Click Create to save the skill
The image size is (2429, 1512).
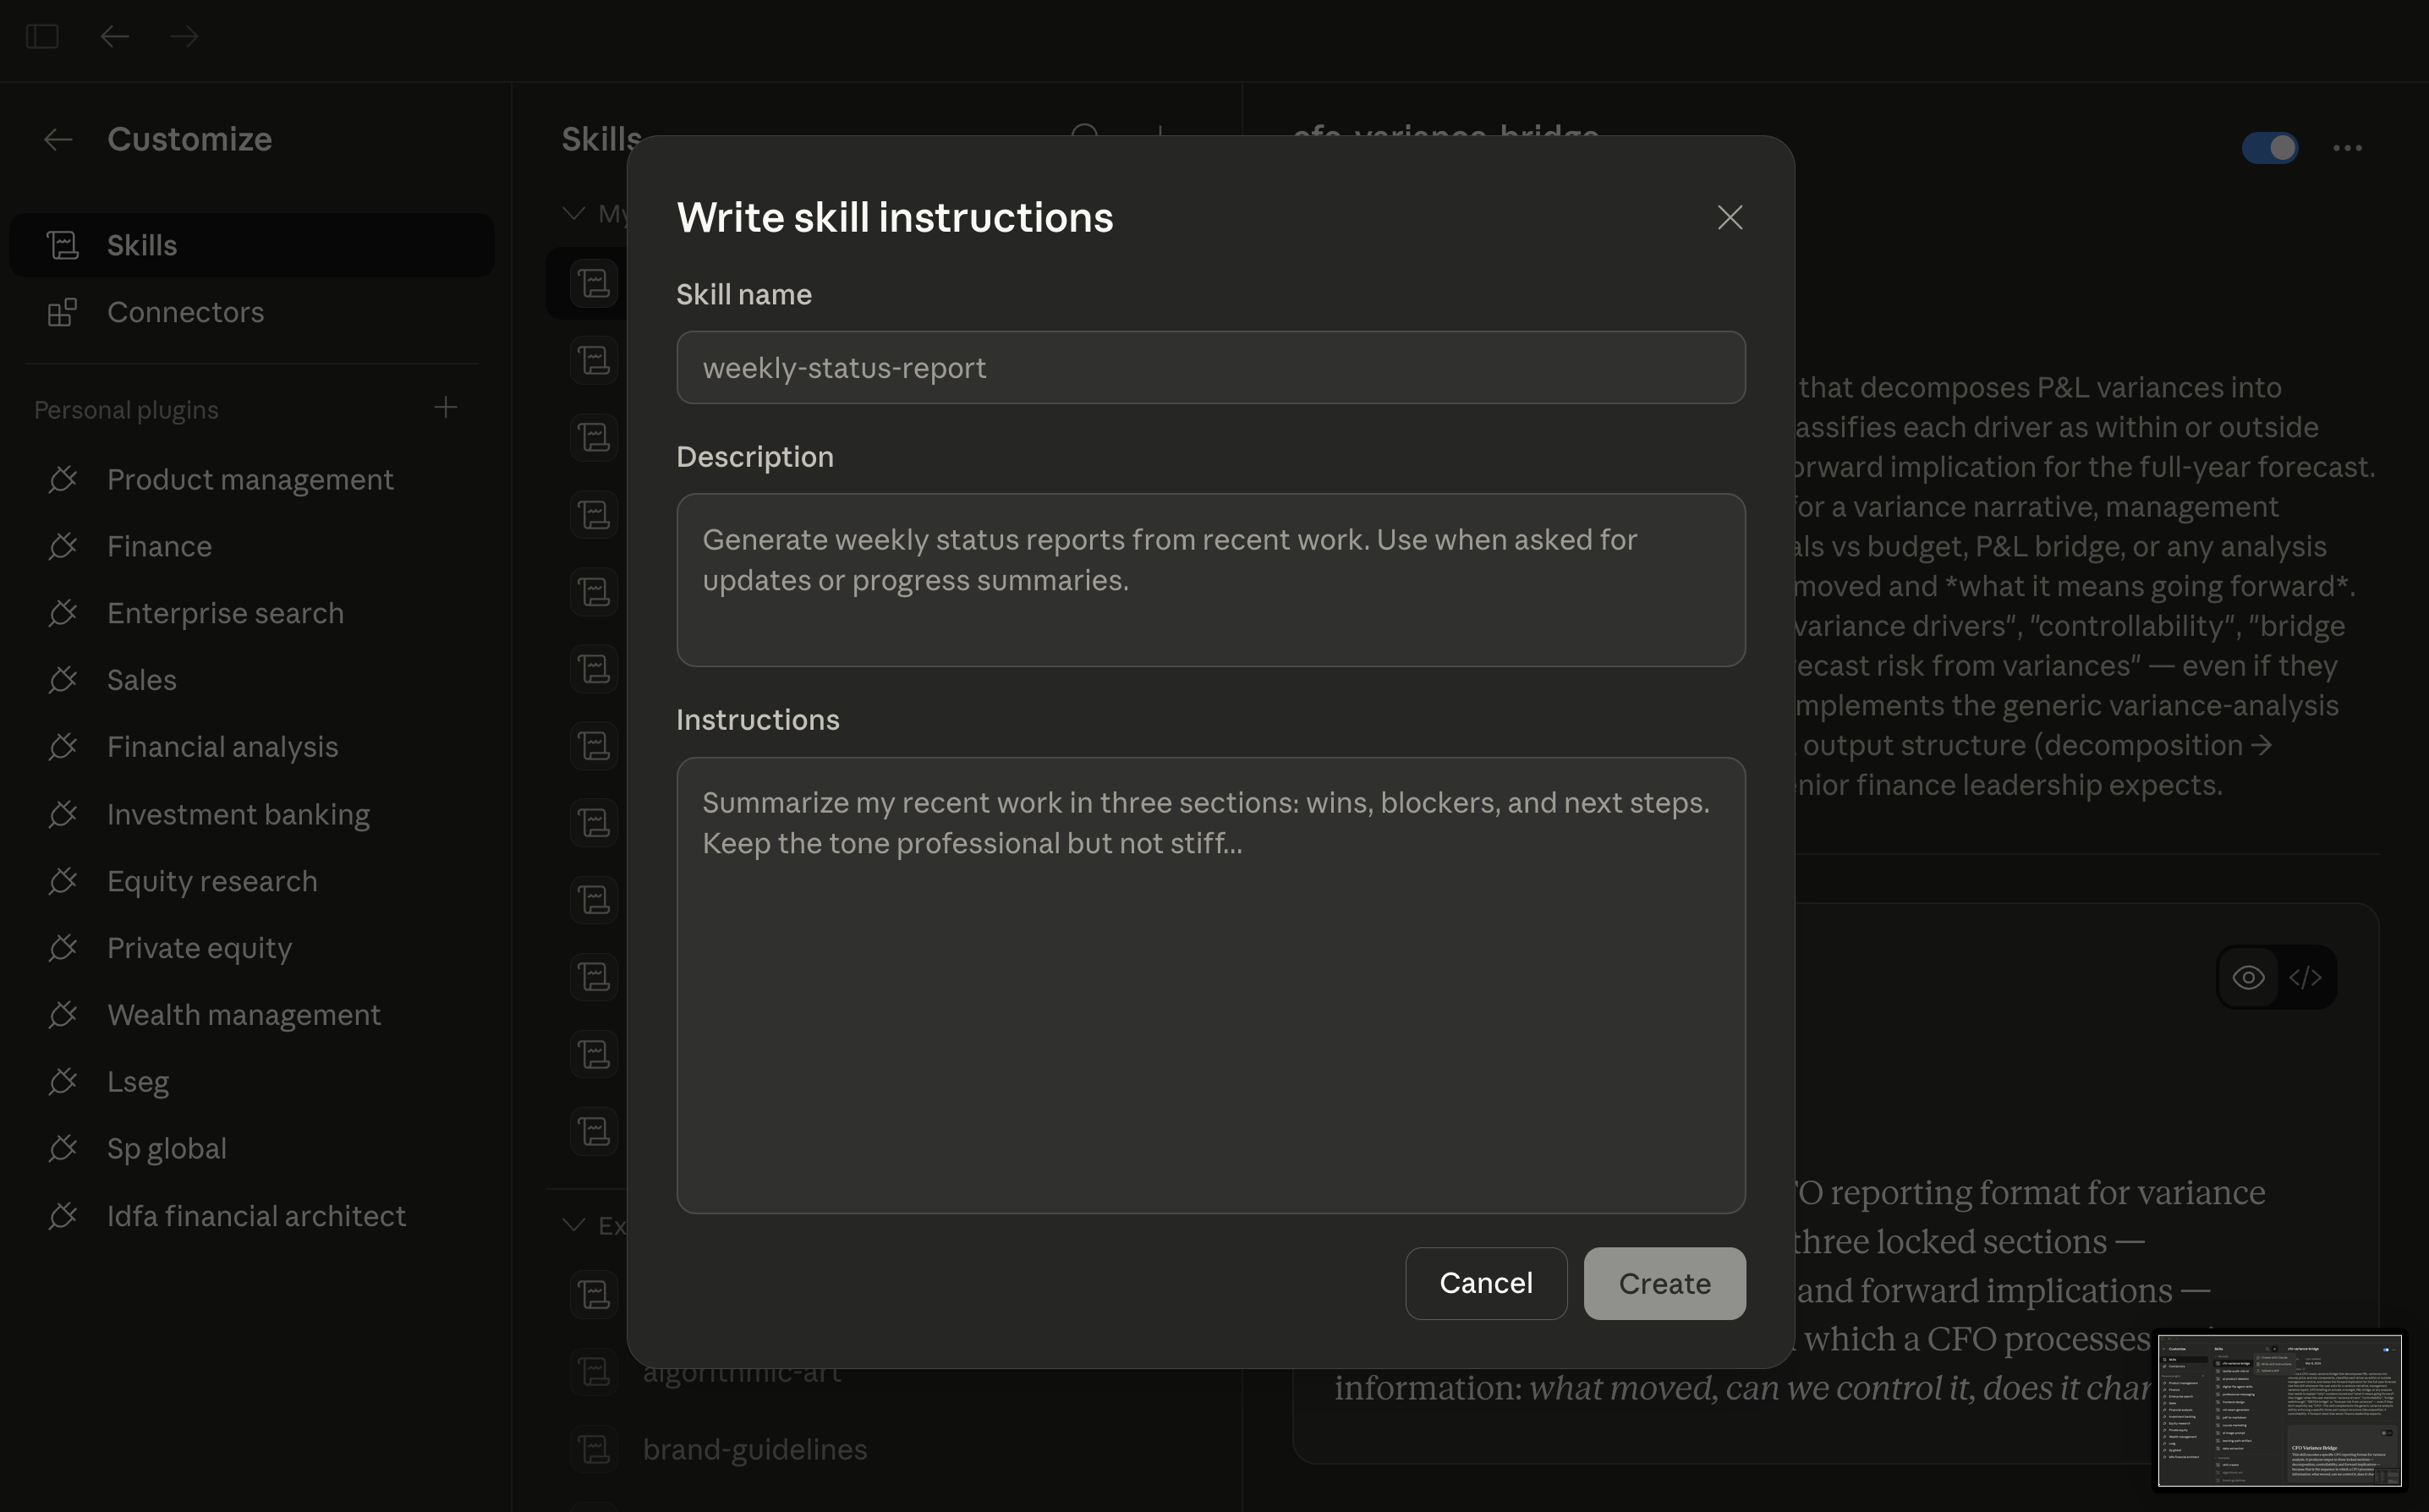(x=1663, y=1283)
